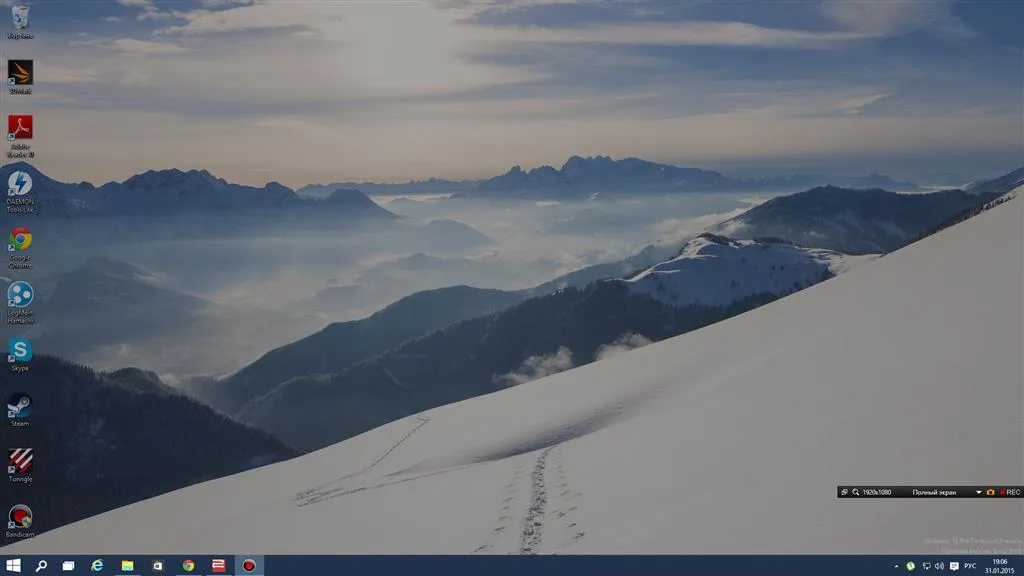
Task: Open the clock showing 19:06
Action: [999, 566]
